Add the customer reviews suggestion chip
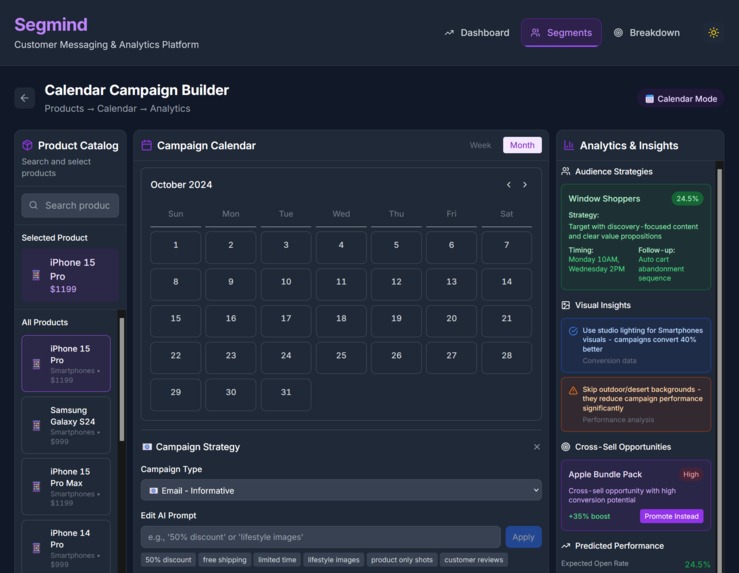This screenshot has height=573, width=739. (474, 560)
